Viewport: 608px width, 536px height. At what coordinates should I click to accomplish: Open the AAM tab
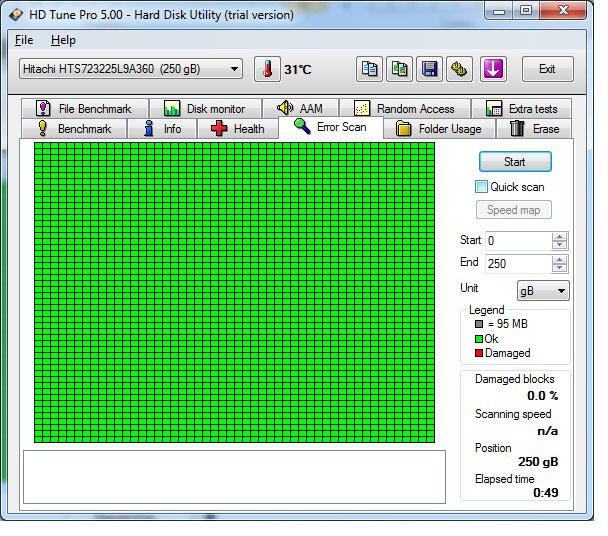click(x=300, y=109)
